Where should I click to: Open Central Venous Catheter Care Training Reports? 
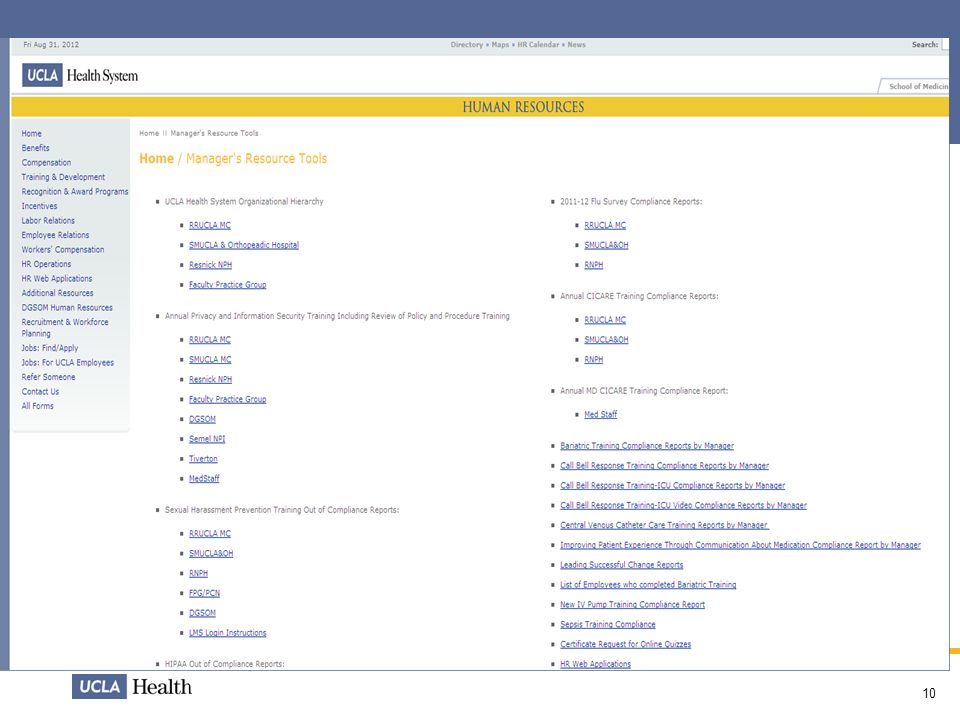pos(664,525)
